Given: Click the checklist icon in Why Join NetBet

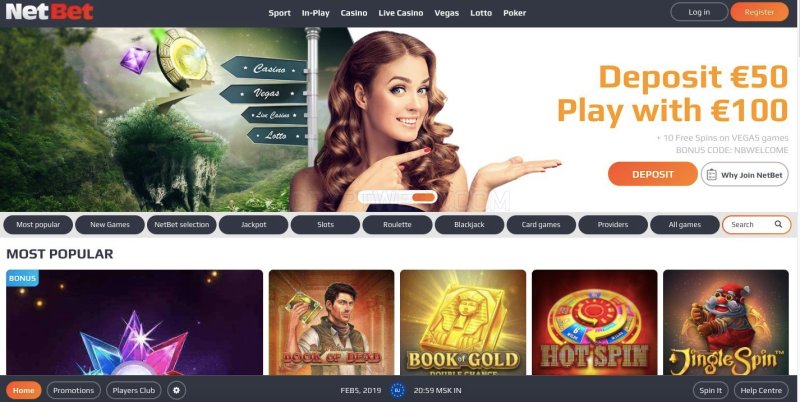Looking at the screenshot, I should (x=711, y=174).
